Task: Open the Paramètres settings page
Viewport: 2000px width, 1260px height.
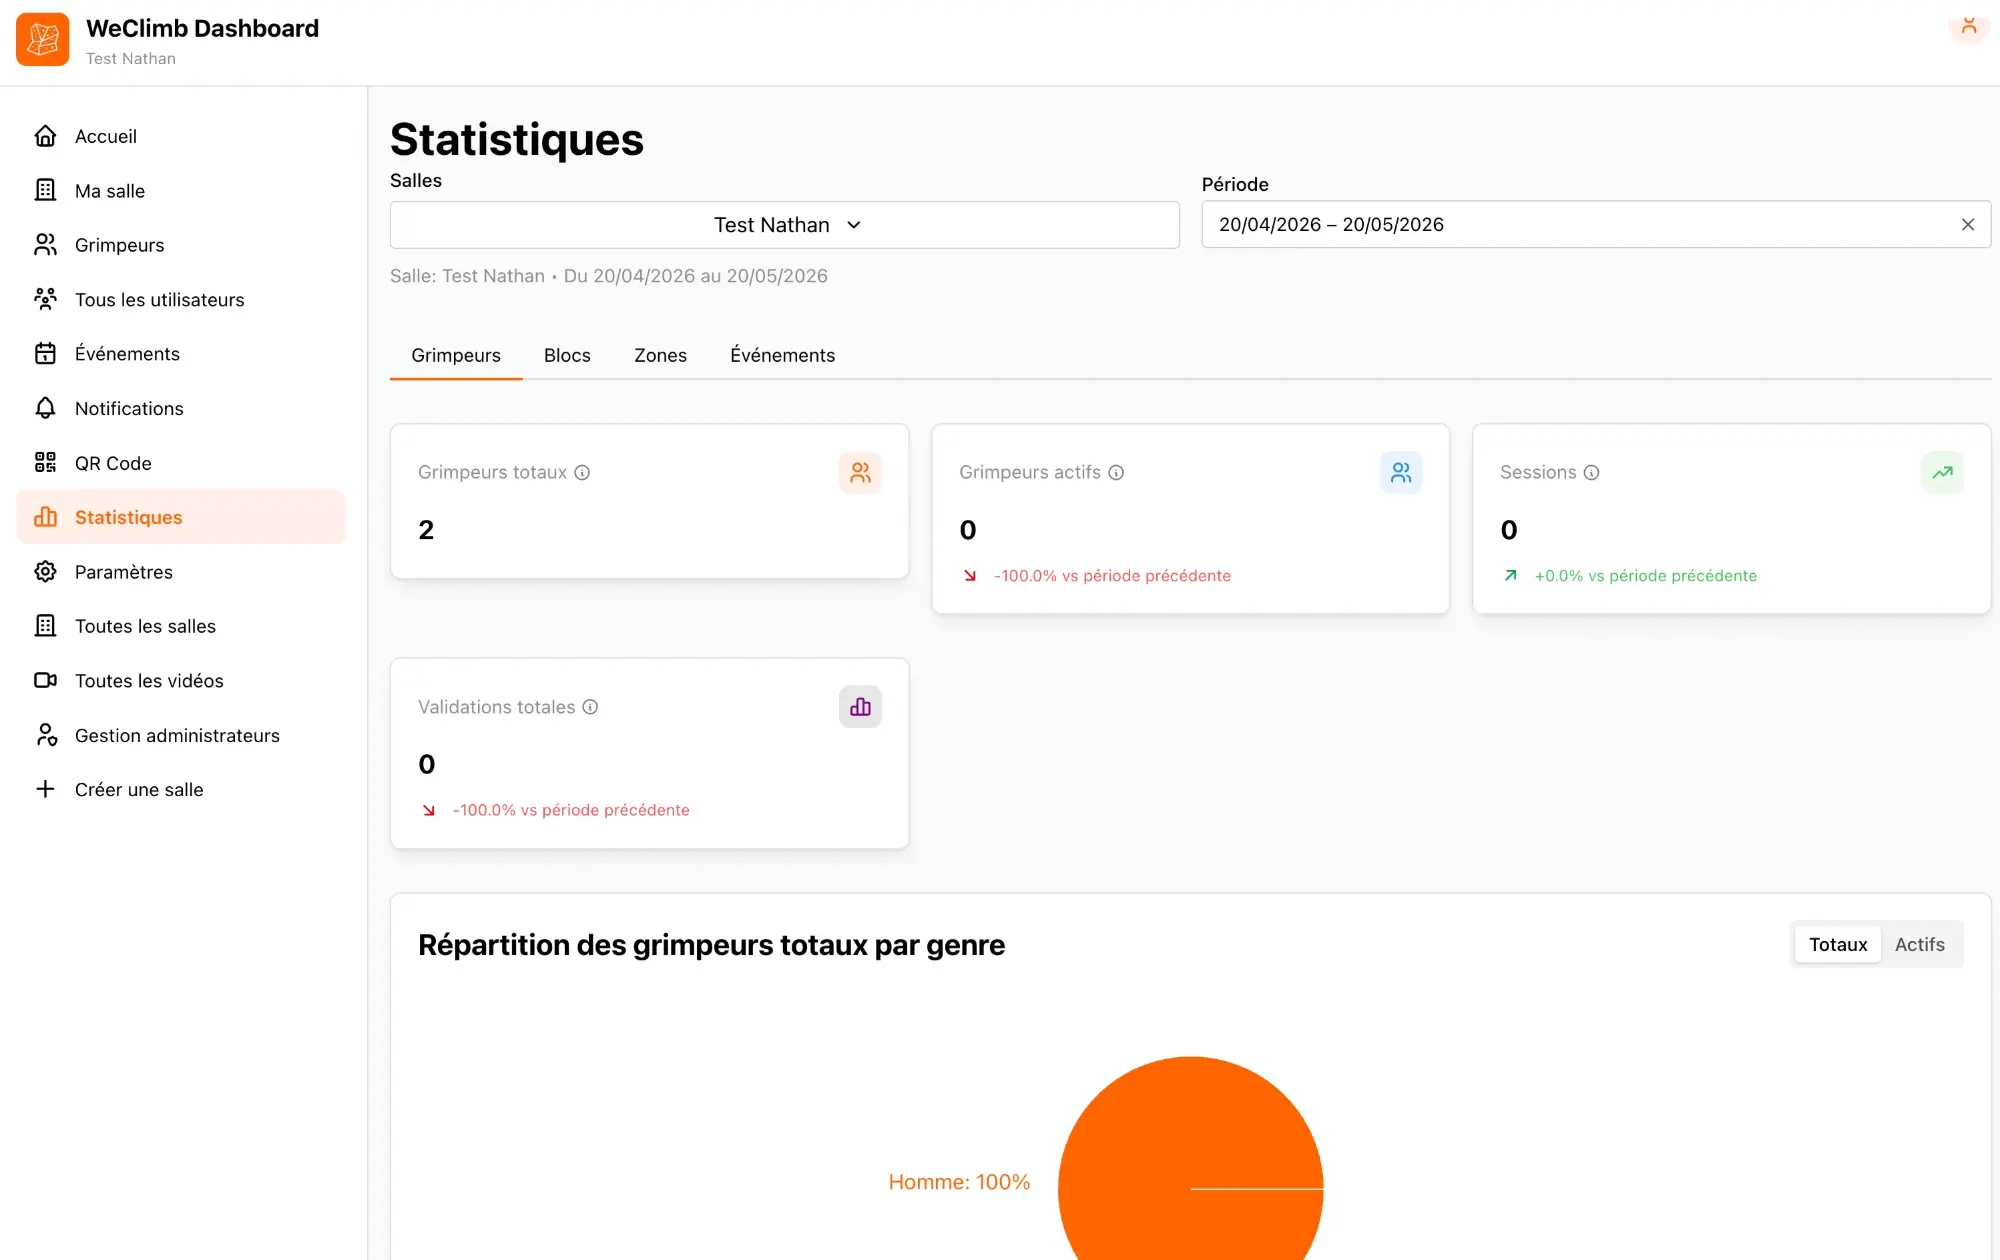Action: (180, 572)
